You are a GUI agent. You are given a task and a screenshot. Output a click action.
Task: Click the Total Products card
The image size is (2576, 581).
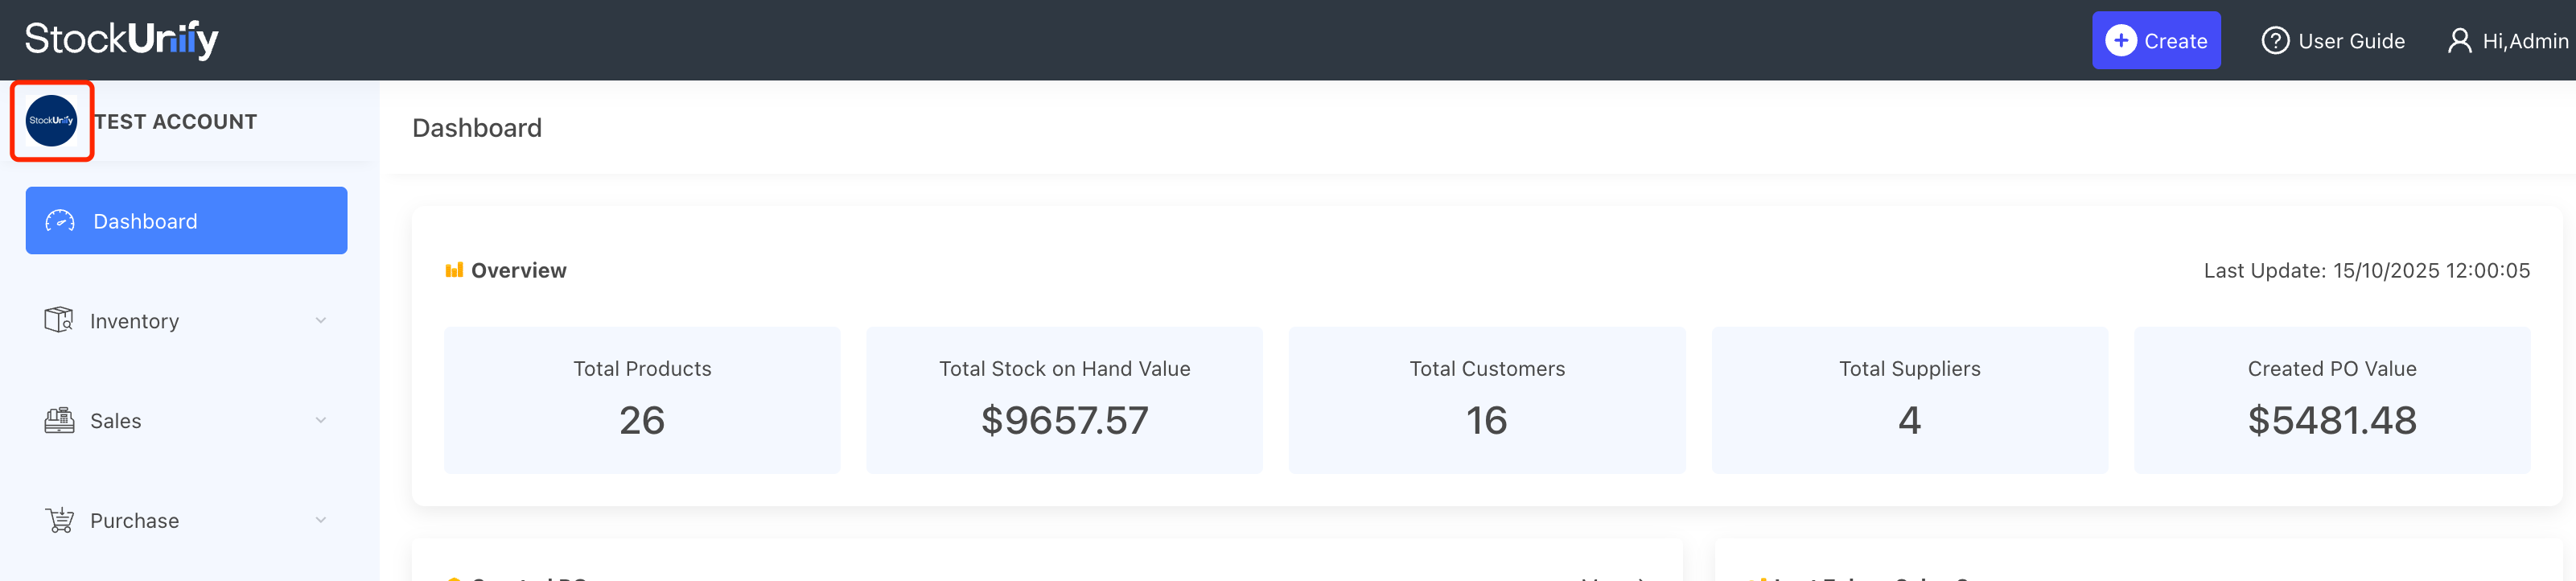pyautogui.click(x=642, y=400)
